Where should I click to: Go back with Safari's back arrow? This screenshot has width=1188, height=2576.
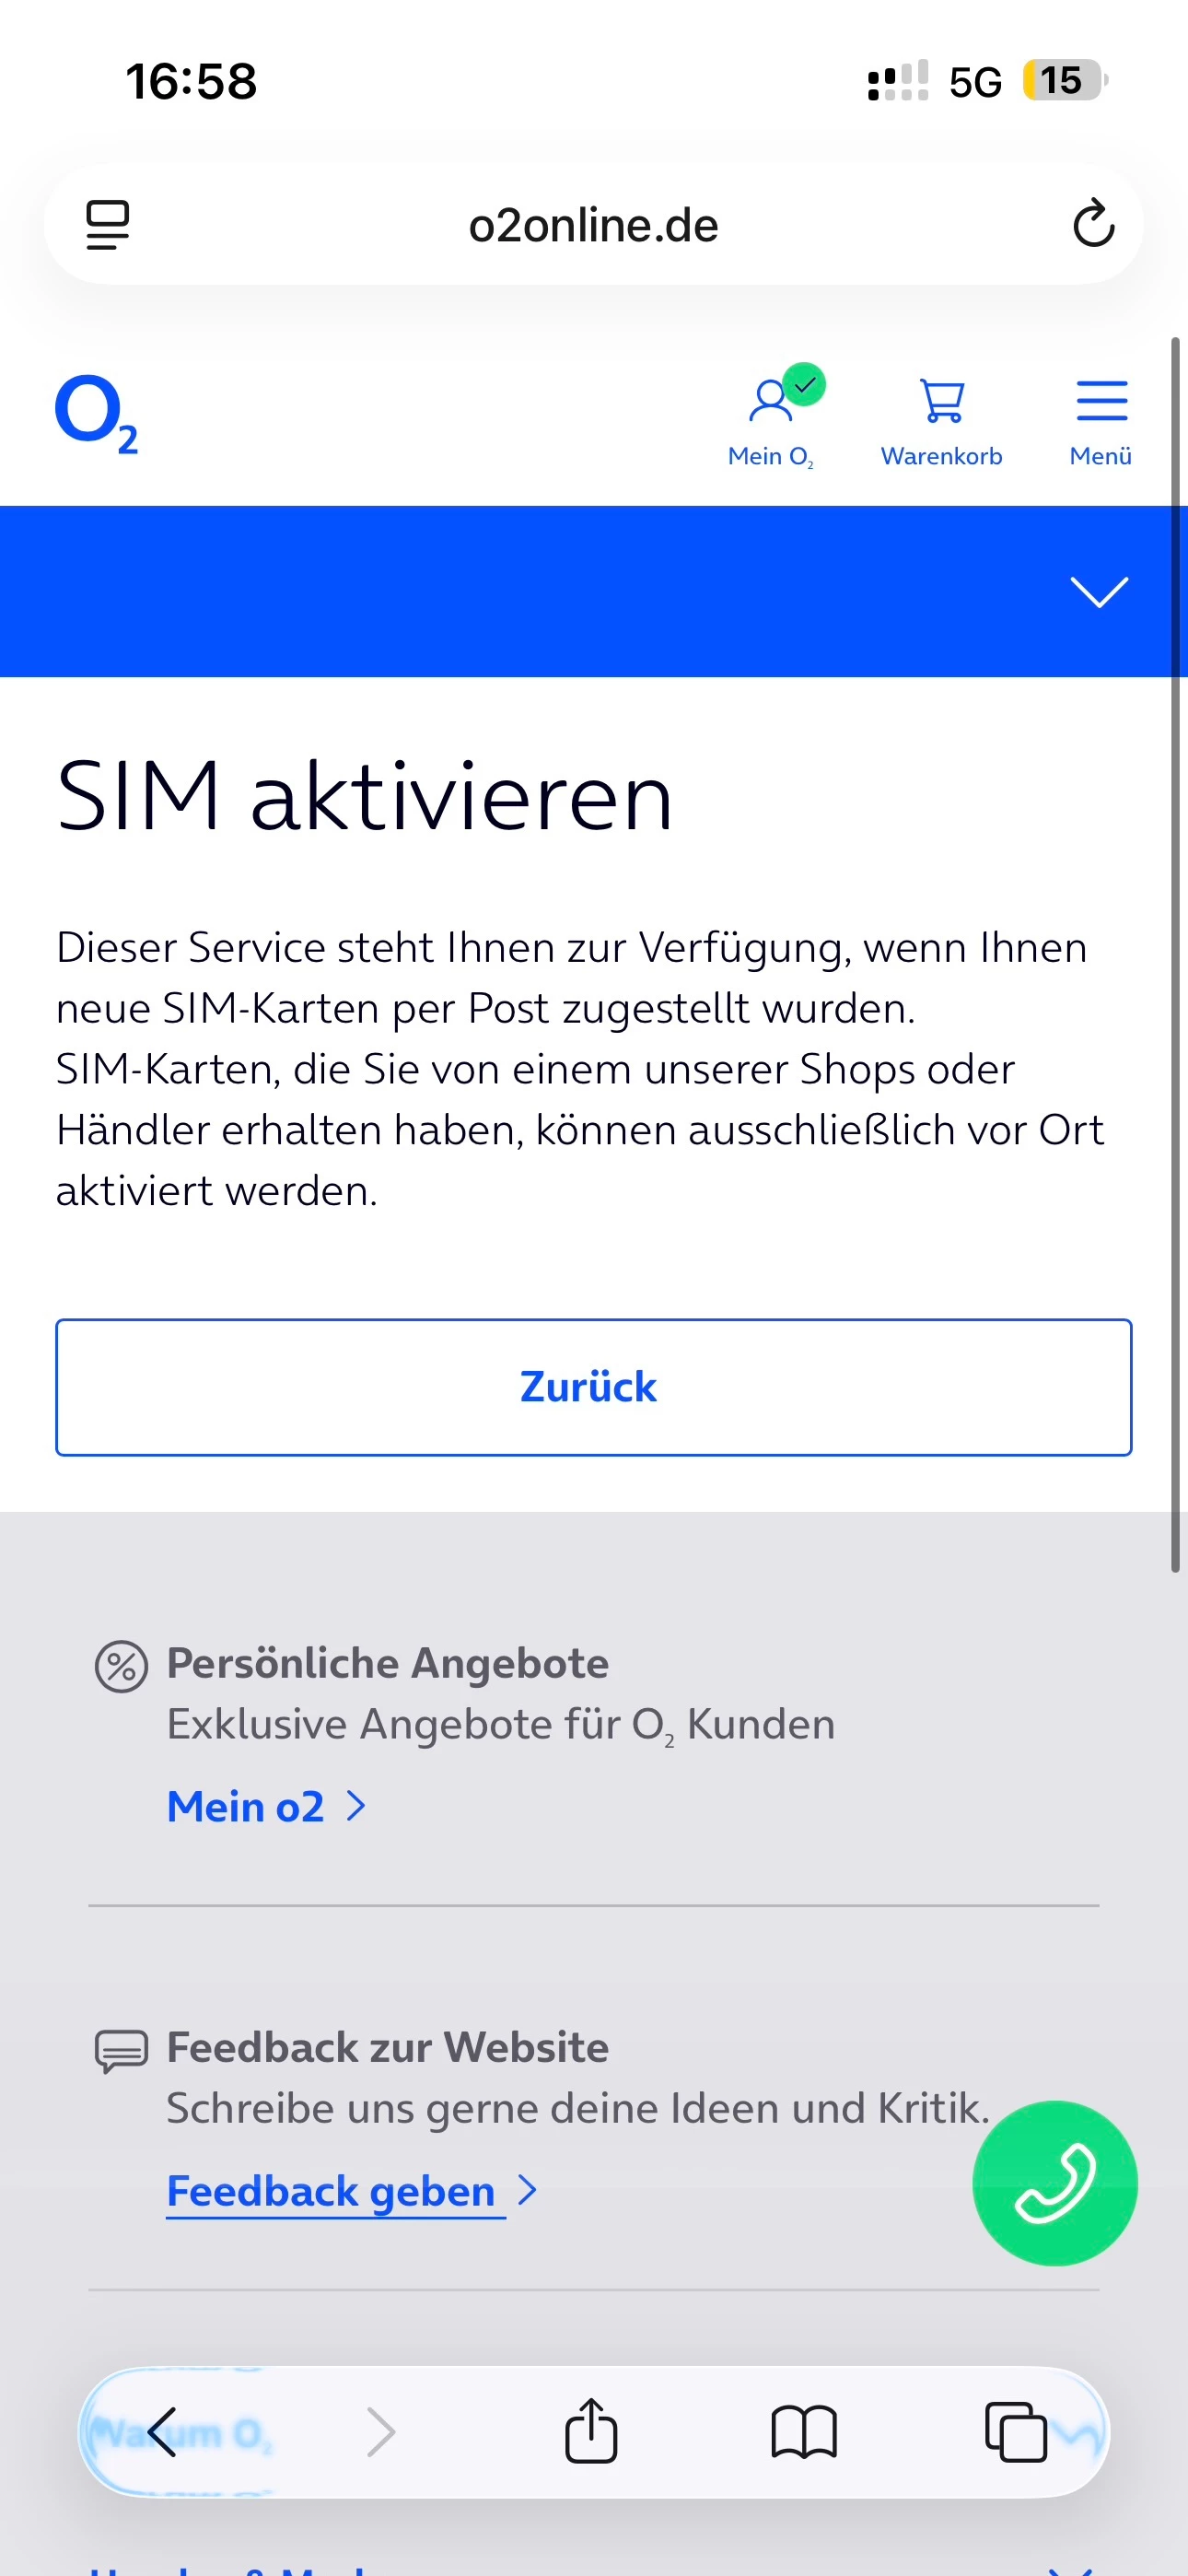[x=163, y=2431]
